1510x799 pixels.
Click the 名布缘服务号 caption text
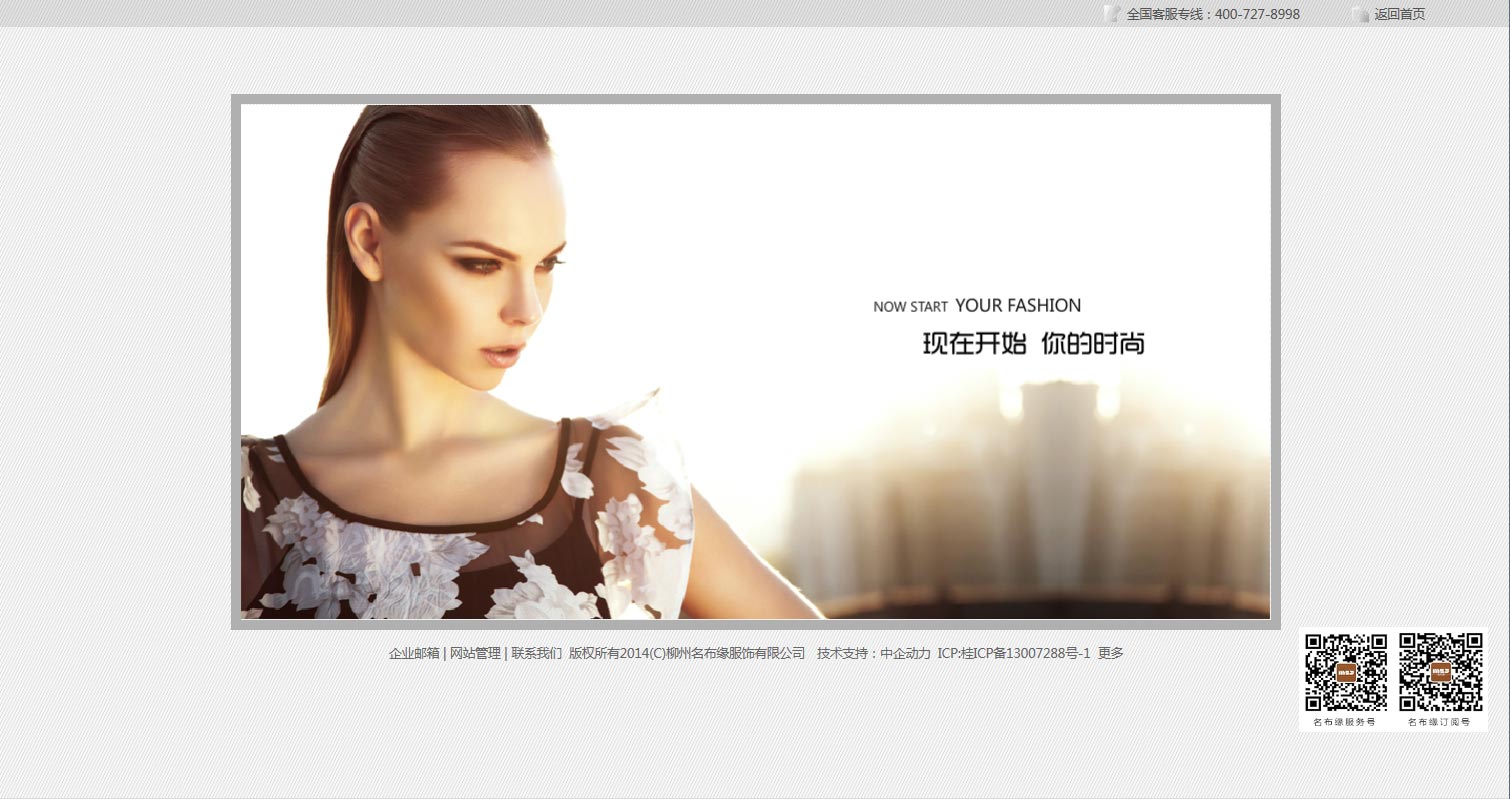(1345, 722)
